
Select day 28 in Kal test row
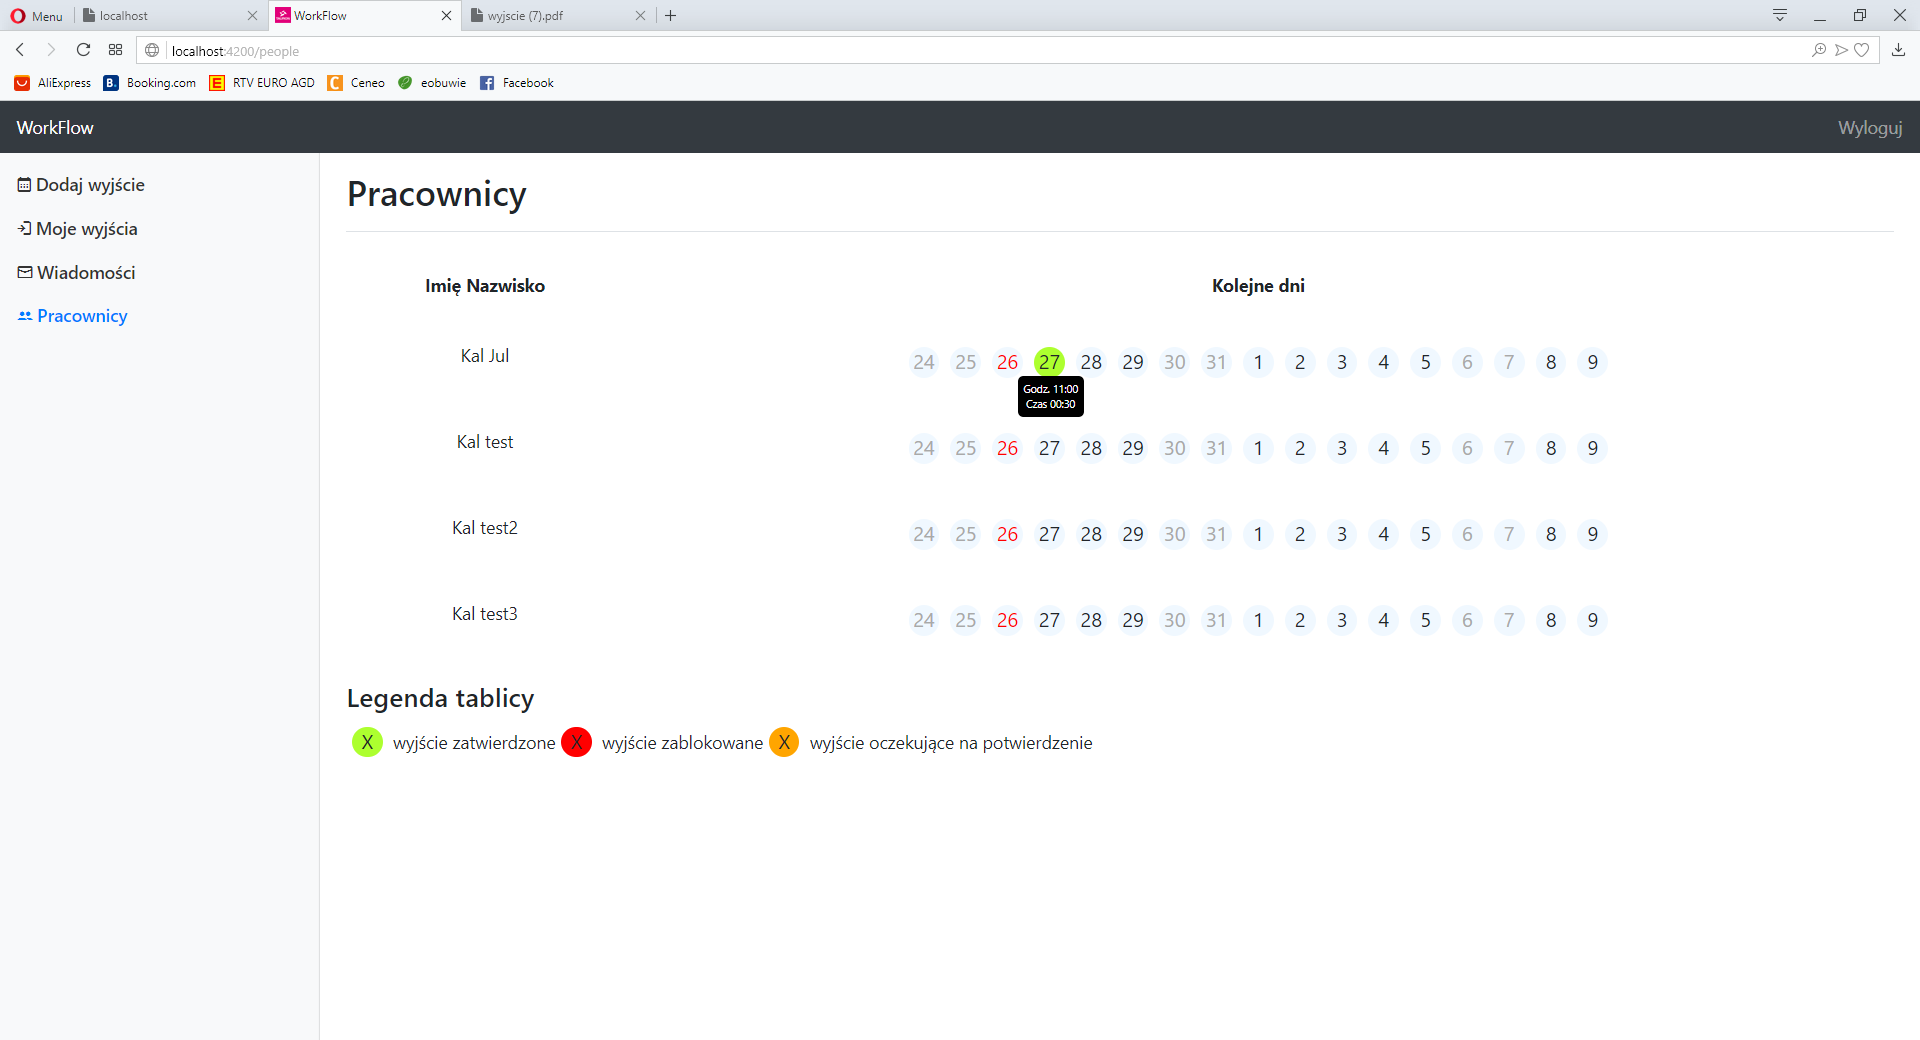(1091, 448)
